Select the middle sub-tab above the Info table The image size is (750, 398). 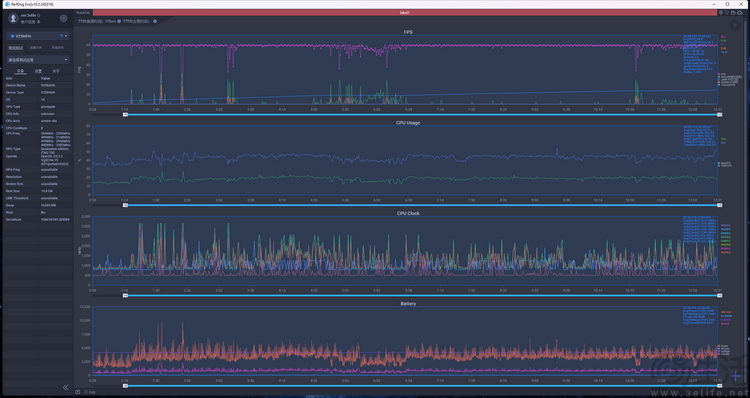pyautogui.click(x=38, y=71)
